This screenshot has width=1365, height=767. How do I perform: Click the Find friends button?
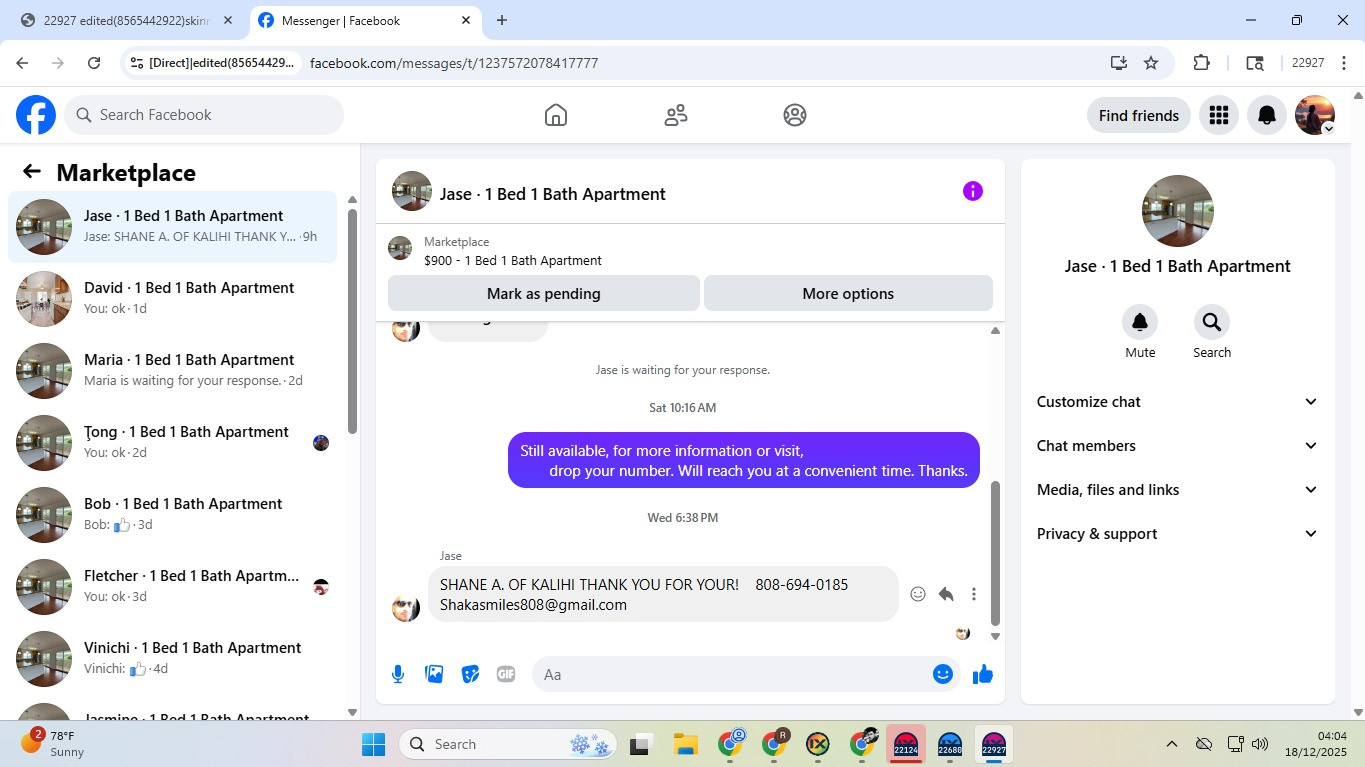pos(1139,115)
